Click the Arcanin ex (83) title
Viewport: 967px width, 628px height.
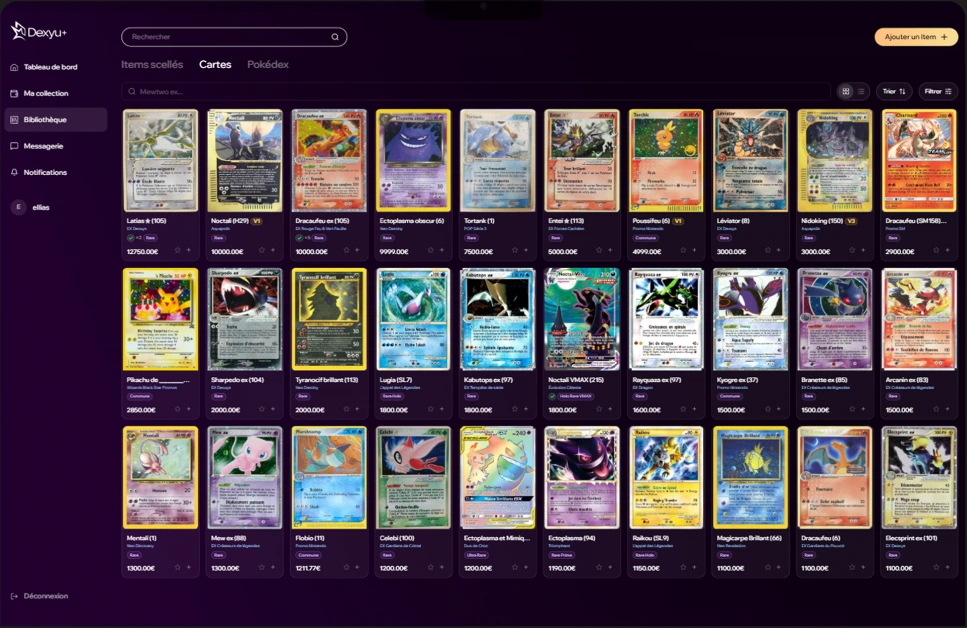coord(907,380)
